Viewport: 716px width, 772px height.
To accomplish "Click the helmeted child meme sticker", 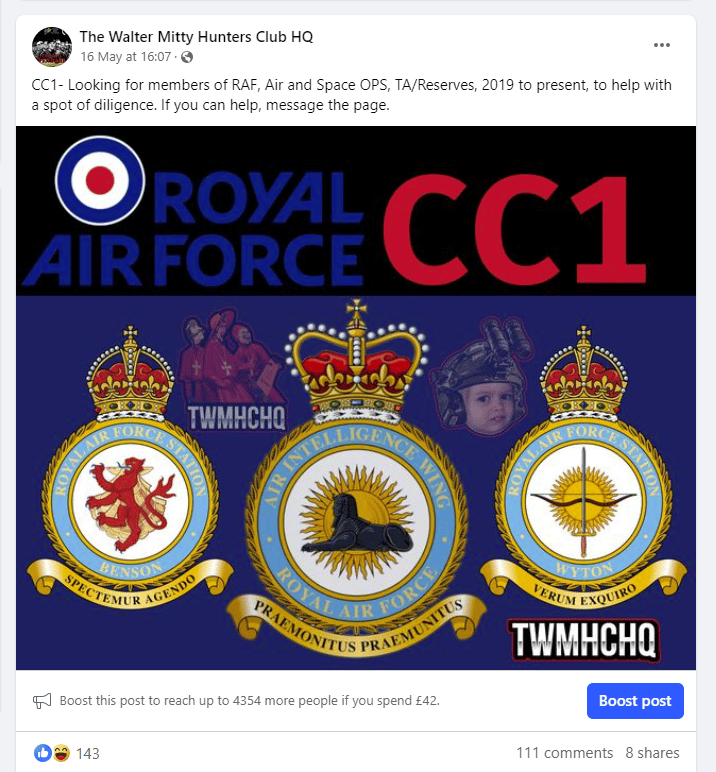I will coord(481,377).
